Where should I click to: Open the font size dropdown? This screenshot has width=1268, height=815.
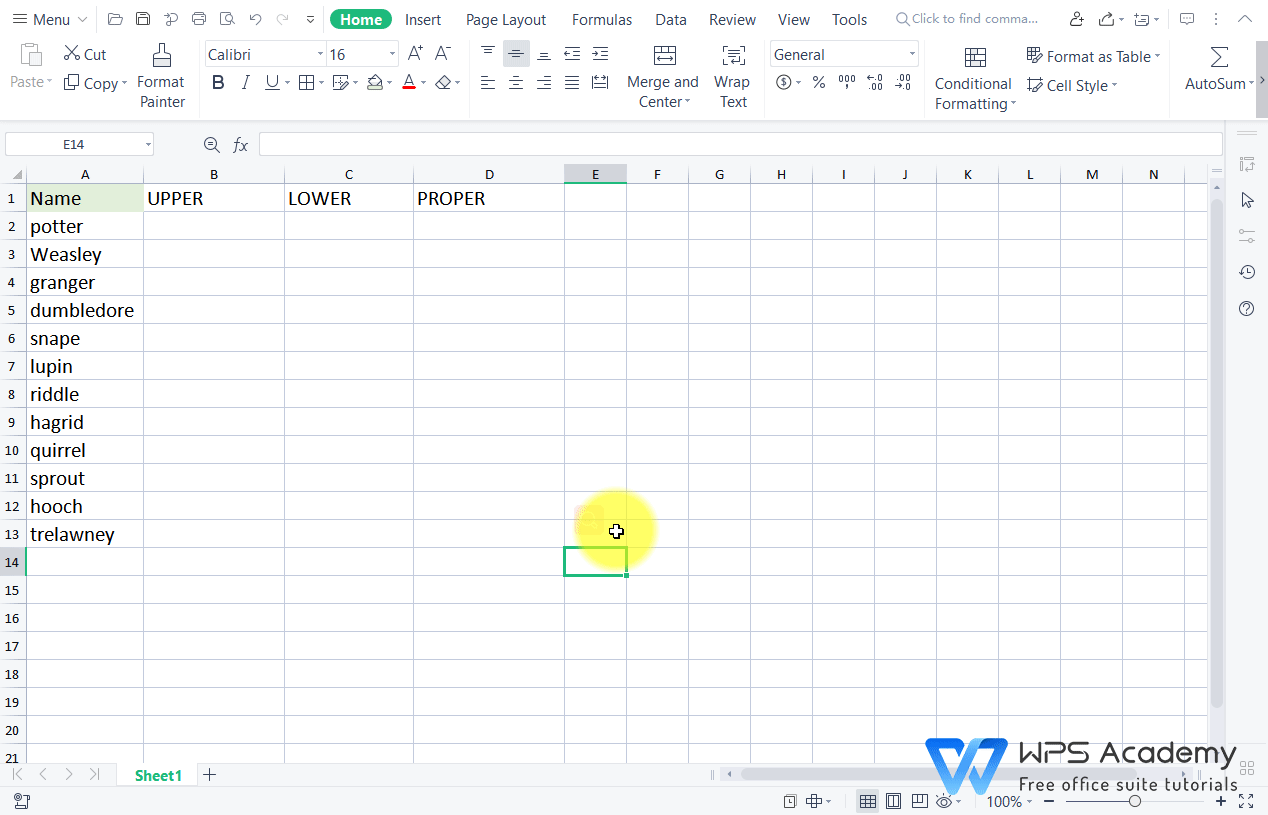390,53
